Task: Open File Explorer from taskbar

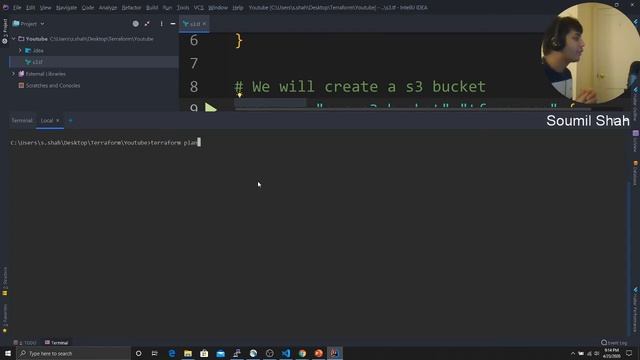Action: [x=188, y=353]
